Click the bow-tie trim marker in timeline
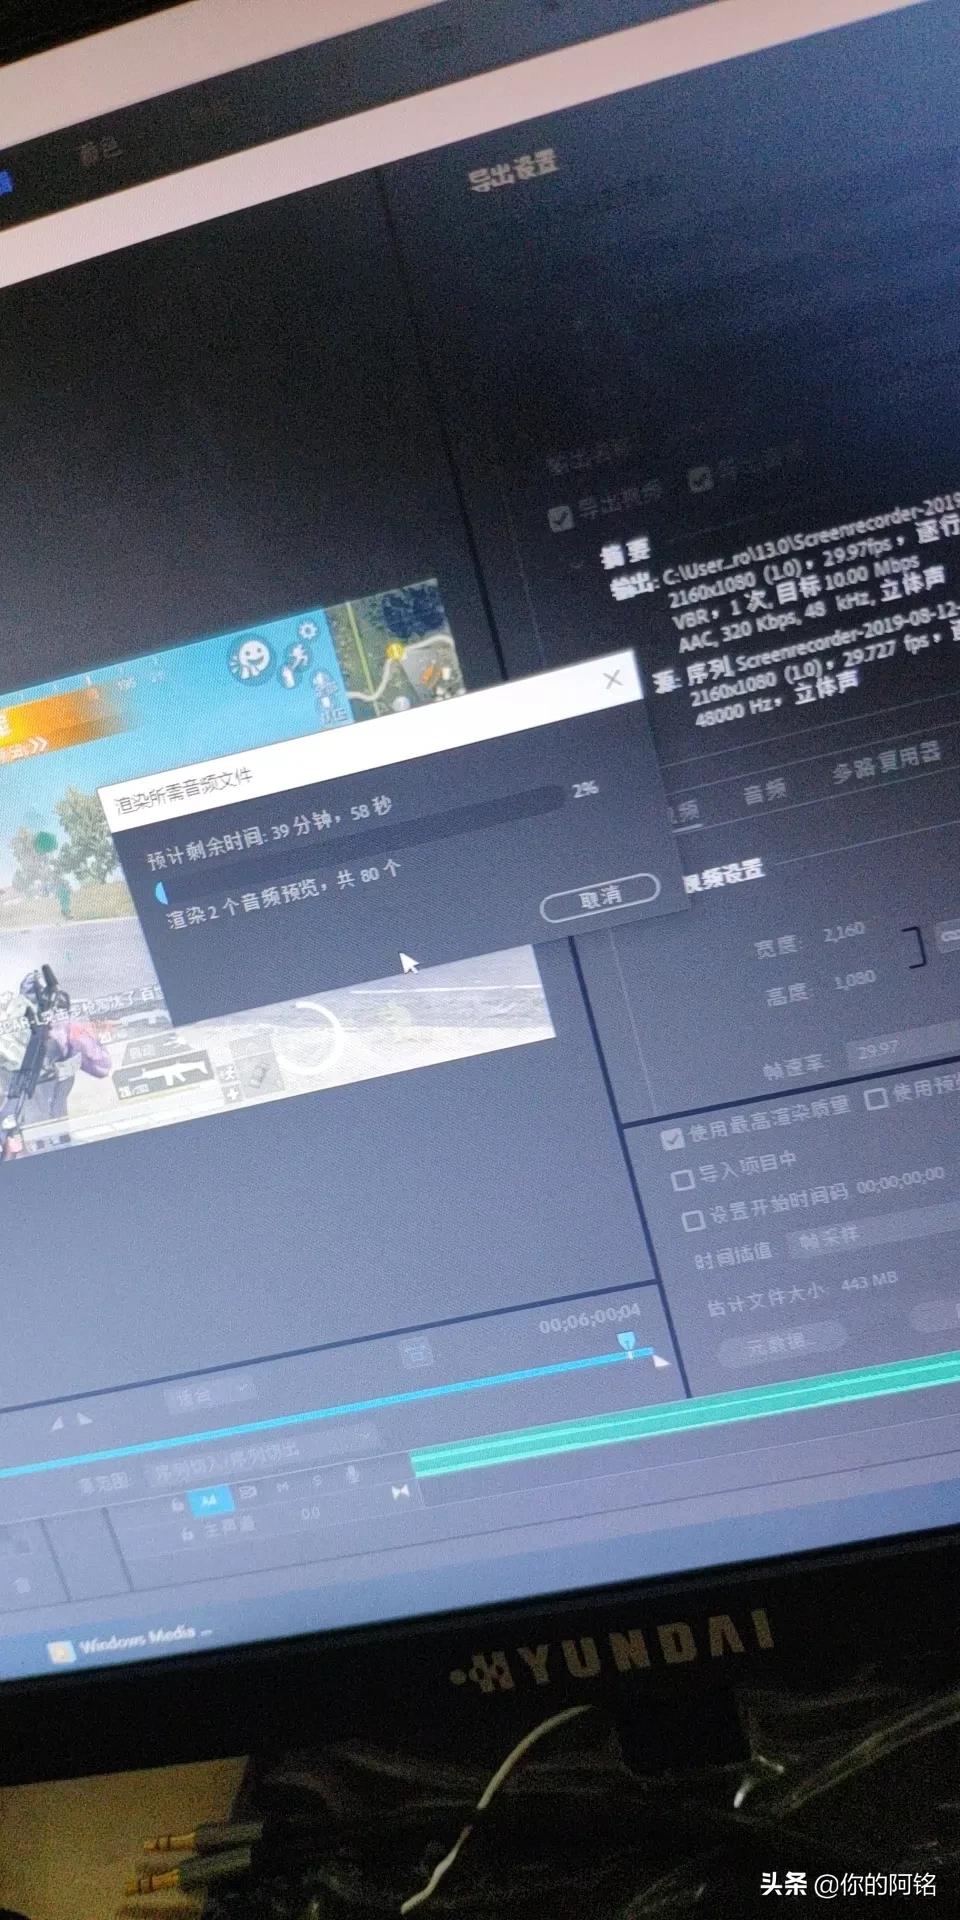This screenshot has height=1920, width=960. coord(401,1493)
